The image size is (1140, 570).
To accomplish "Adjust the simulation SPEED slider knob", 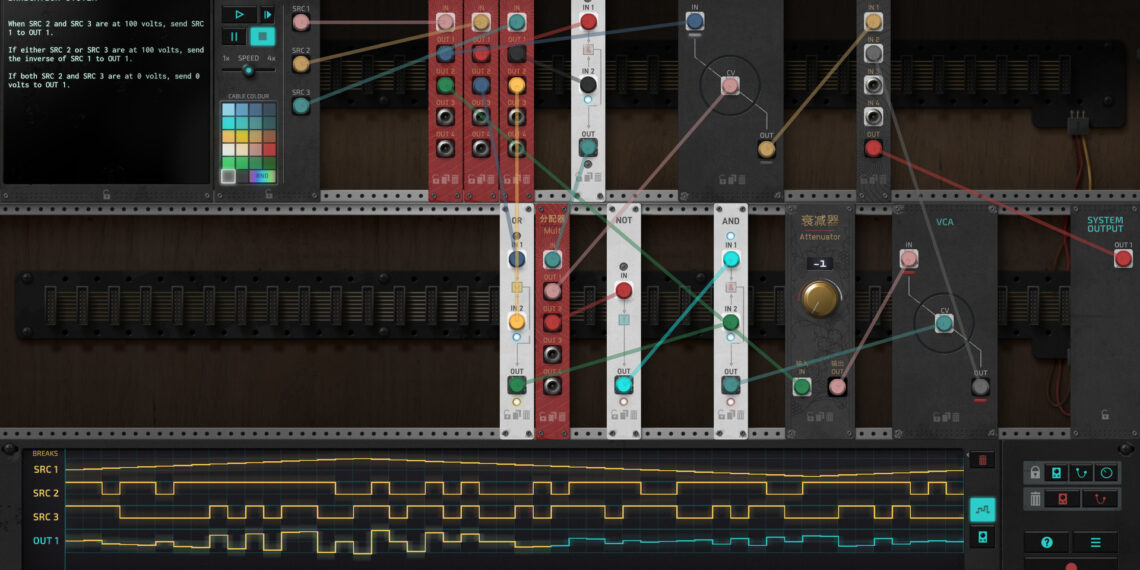I will 249,71.
